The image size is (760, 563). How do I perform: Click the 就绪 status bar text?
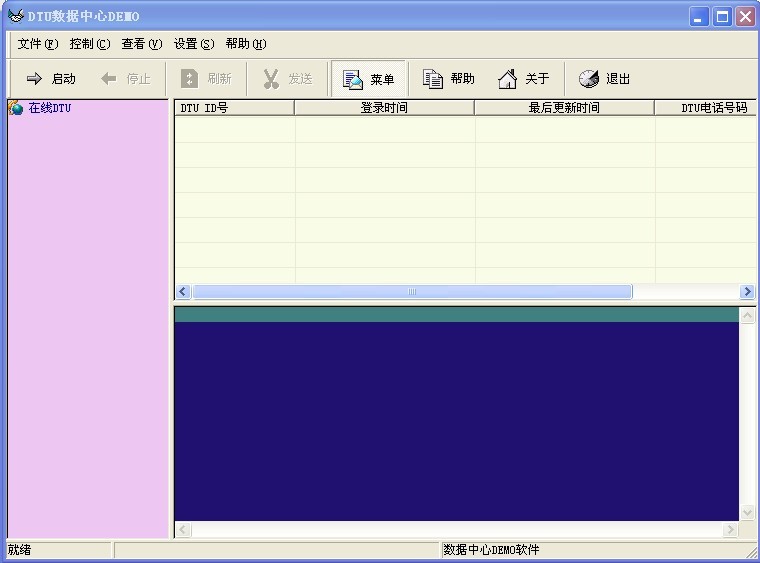(x=19, y=549)
